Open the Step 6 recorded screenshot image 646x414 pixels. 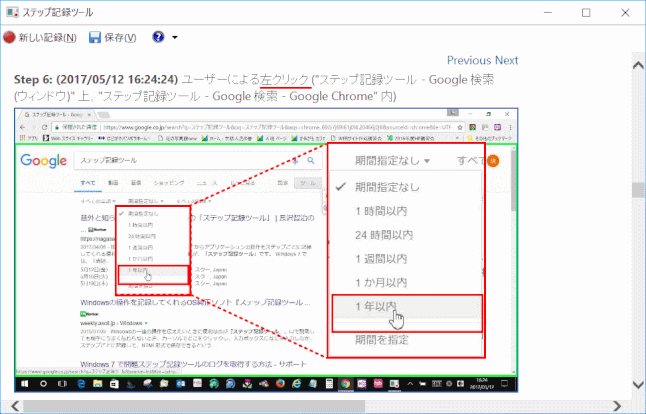coord(266,250)
